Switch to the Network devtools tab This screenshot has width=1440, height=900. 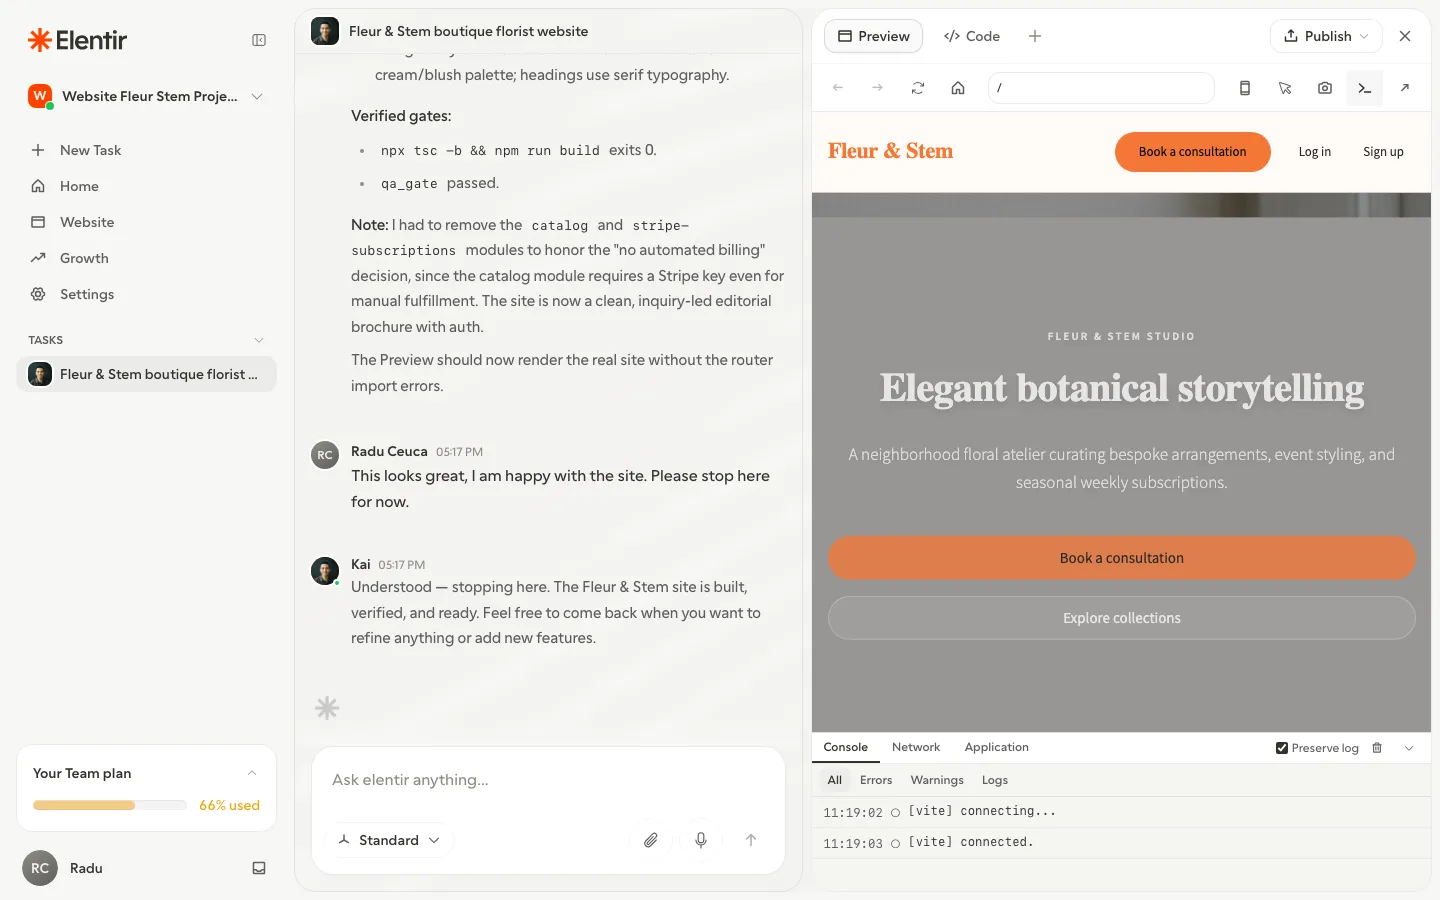916,747
